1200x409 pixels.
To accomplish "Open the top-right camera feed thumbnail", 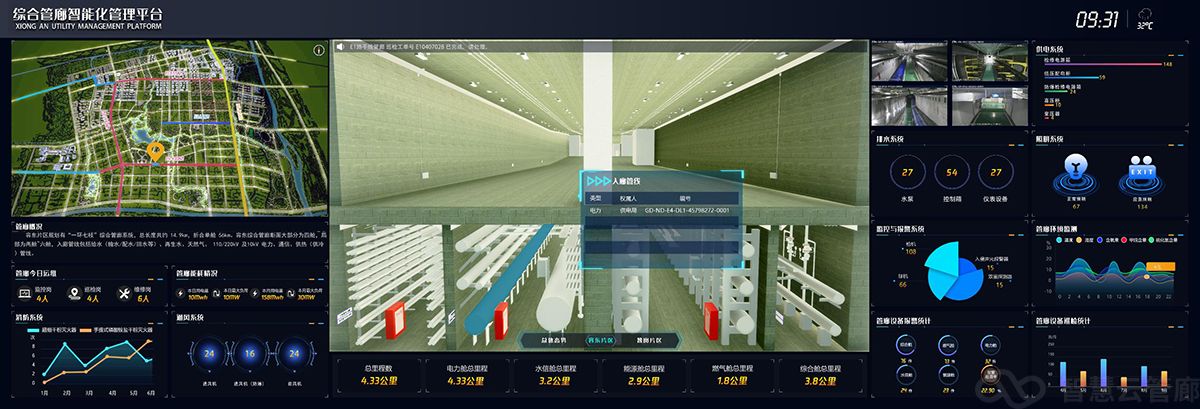I will coord(990,61).
